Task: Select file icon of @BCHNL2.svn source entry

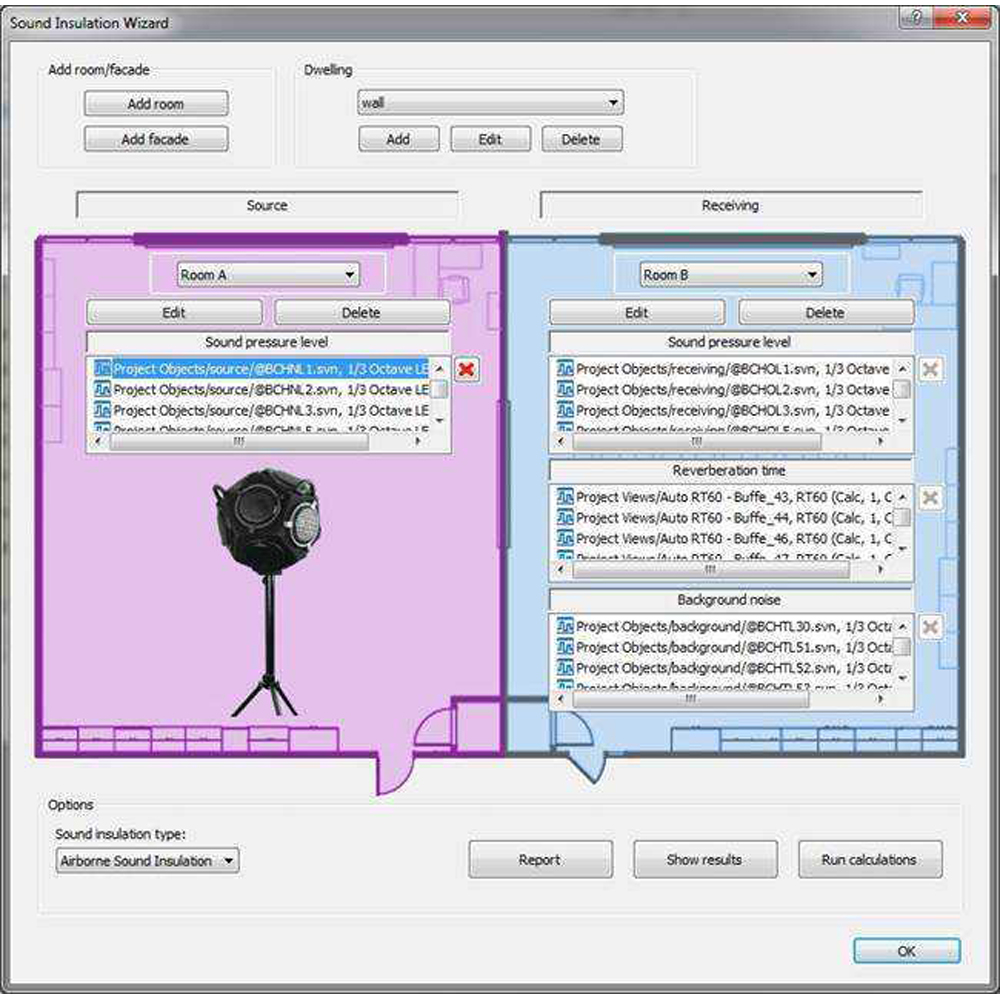Action: pyautogui.click(x=102, y=390)
